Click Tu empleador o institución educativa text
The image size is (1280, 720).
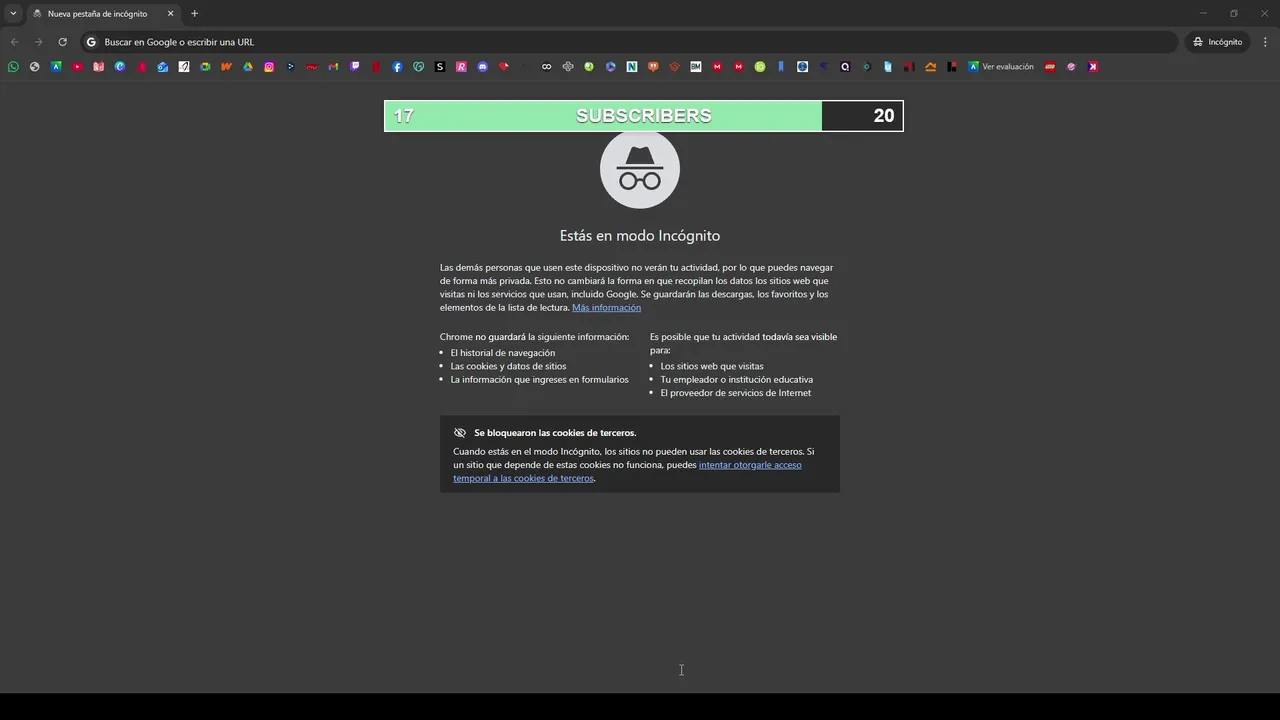736,380
